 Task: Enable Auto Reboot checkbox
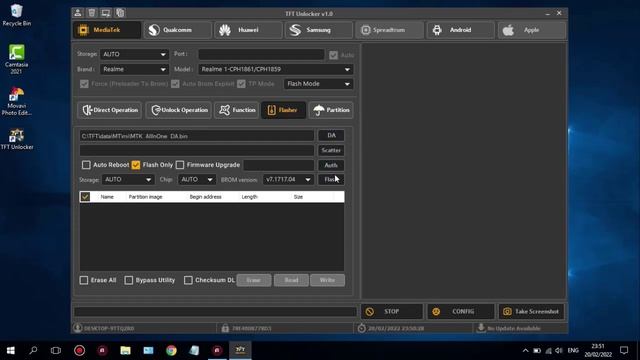click(86, 165)
